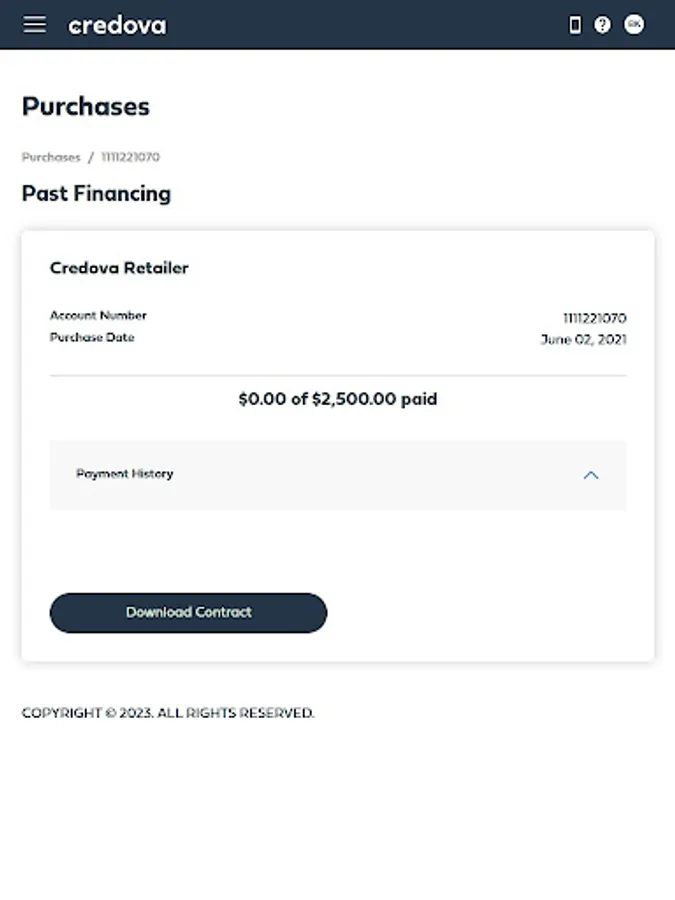Collapse Payment History with the chevron arrow
Image resolution: width=675 pixels, height=900 pixels.
(591, 475)
